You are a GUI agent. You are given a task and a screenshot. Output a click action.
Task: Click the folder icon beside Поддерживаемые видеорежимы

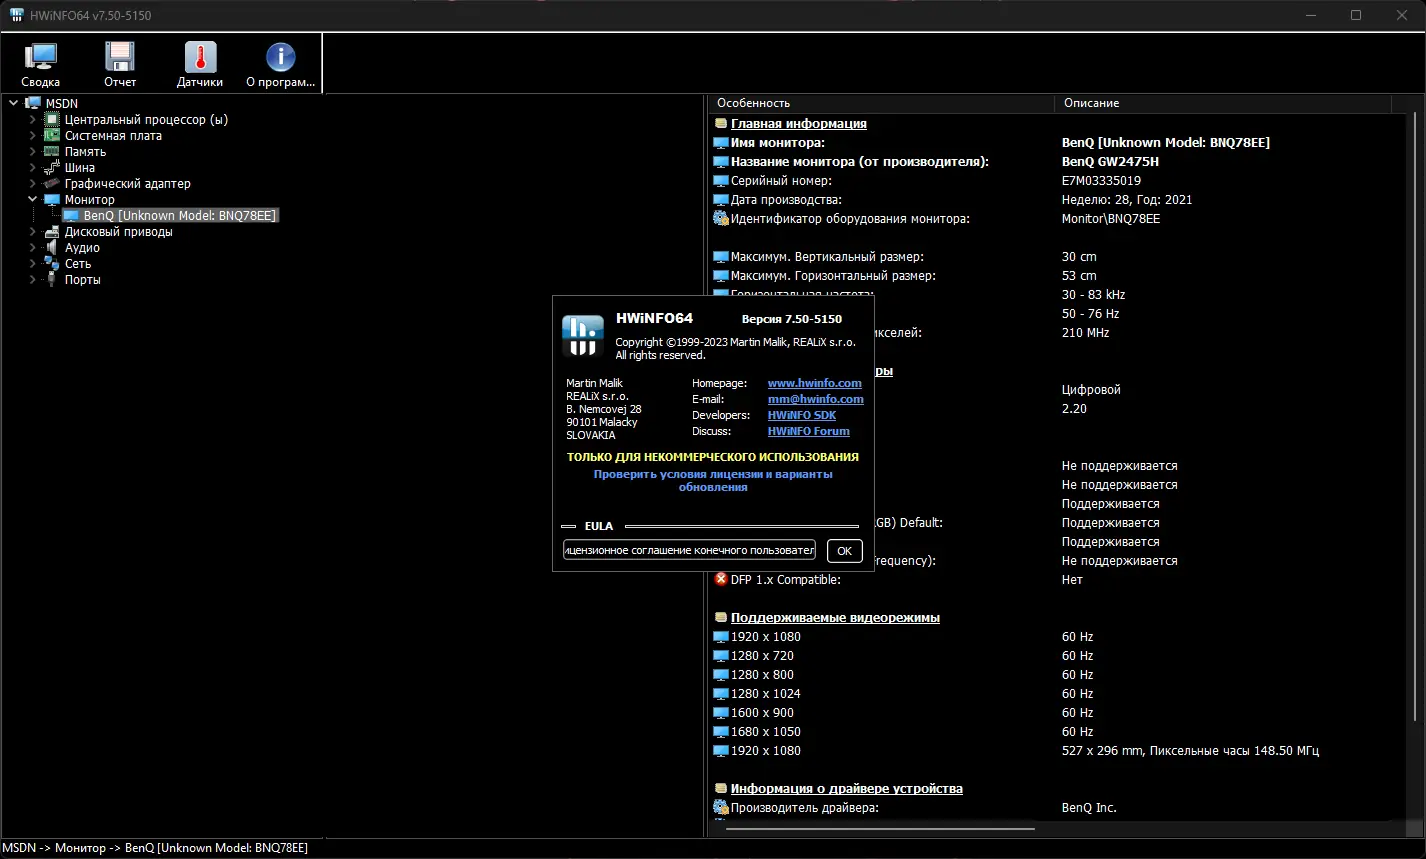[721, 618]
